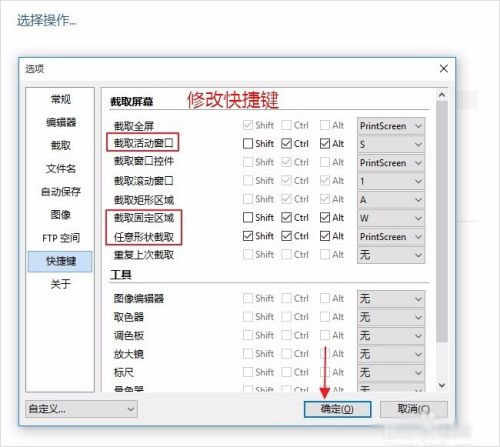Select the FTP 空间 tab

(61, 238)
